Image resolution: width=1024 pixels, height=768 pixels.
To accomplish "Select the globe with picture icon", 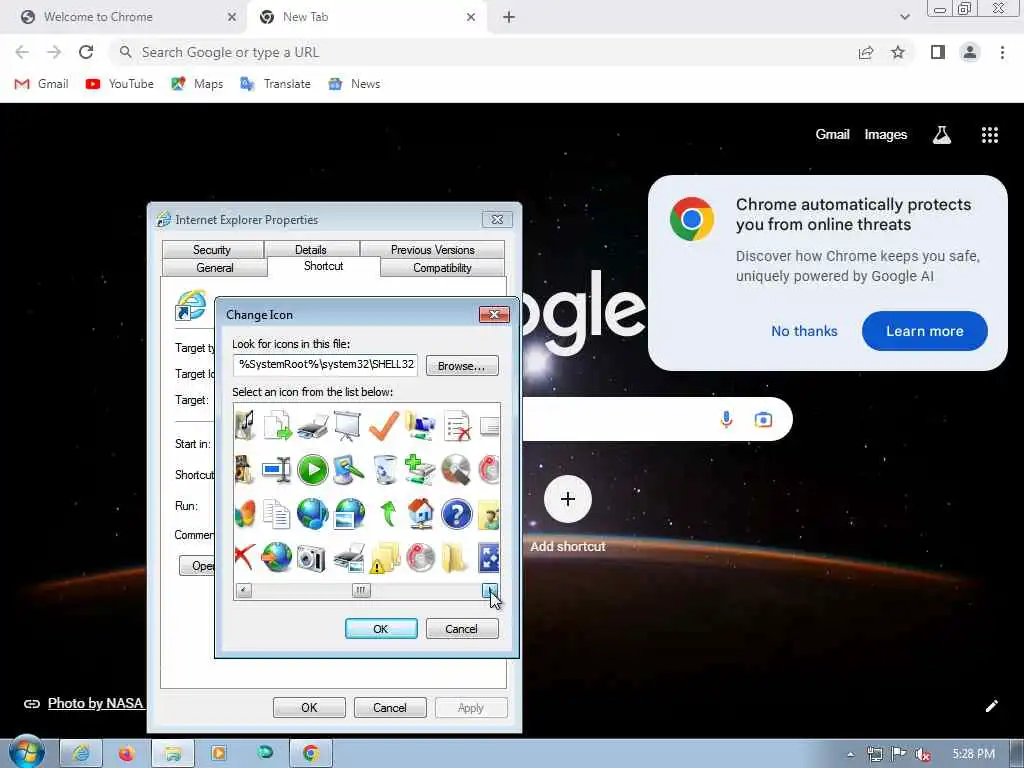I will (x=349, y=514).
